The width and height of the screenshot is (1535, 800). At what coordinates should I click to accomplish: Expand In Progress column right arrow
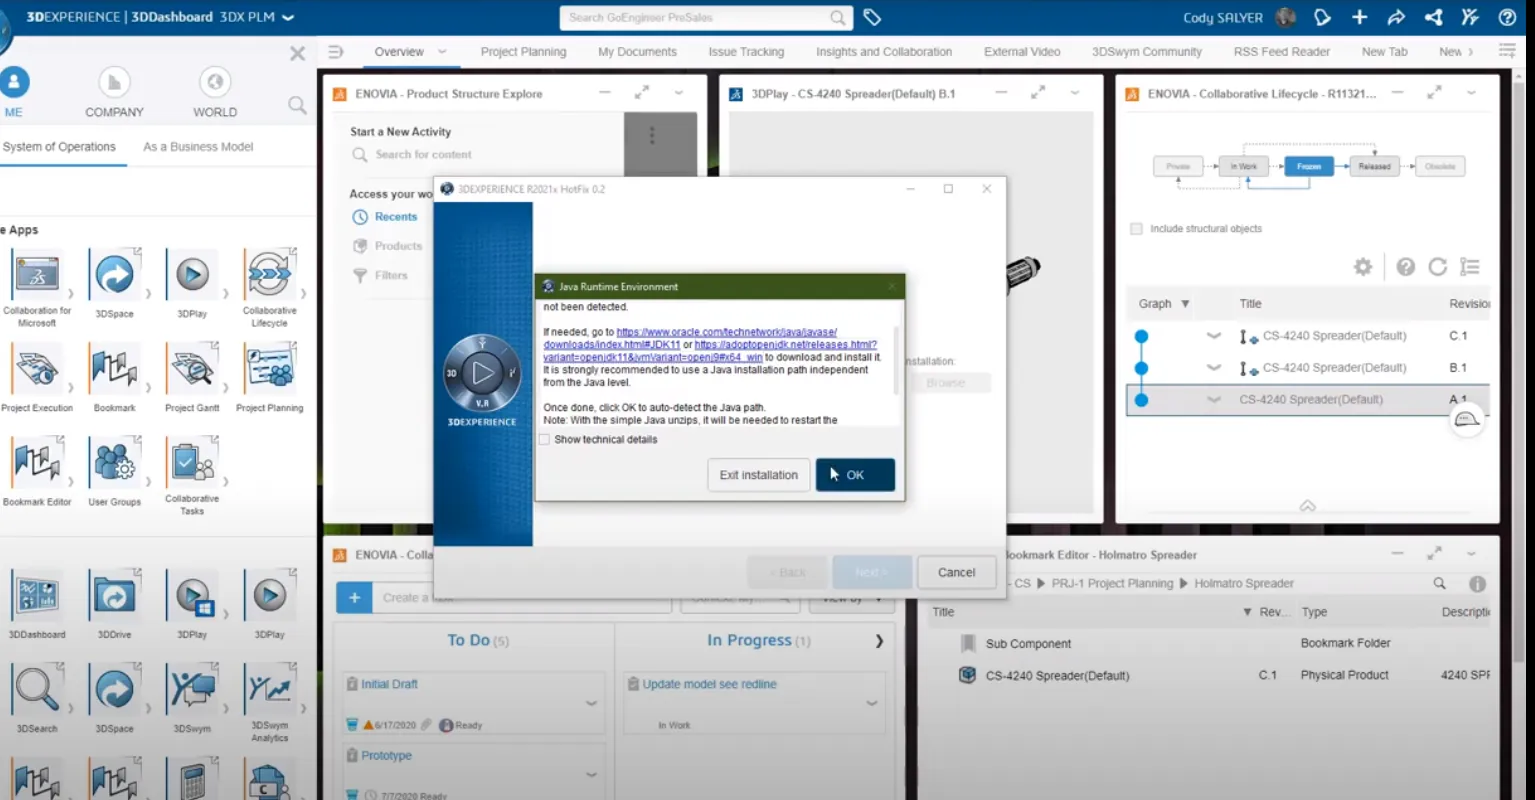click(879, 640)
